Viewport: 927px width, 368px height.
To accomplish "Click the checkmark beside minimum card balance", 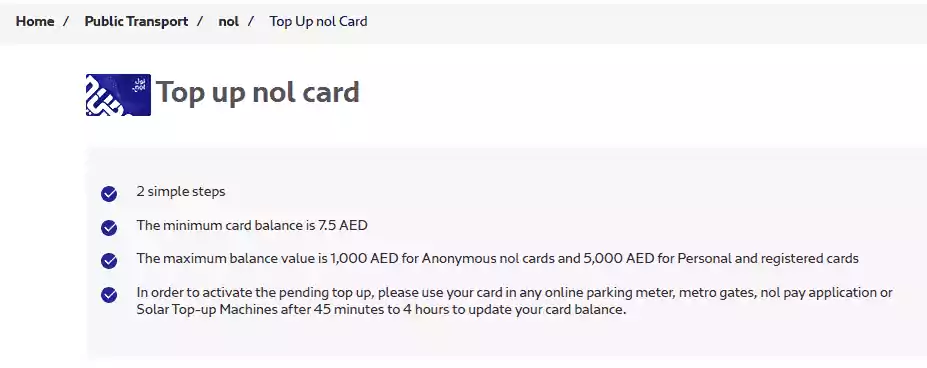I will [x=109, y=227].
